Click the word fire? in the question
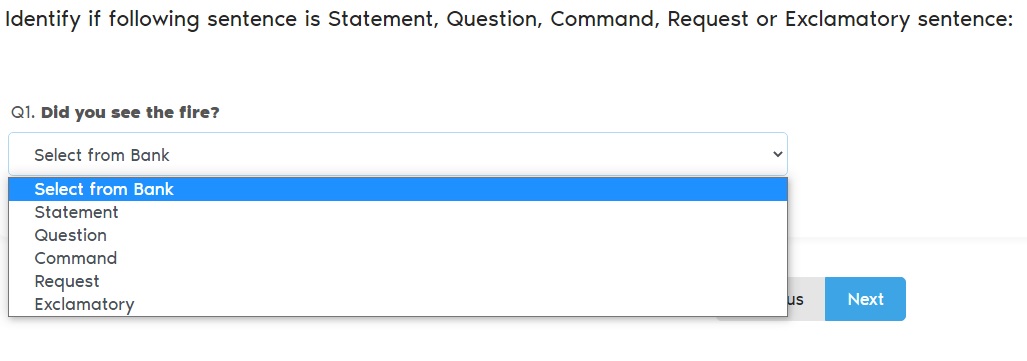1027x361 pixels. [x=199, y=113]
